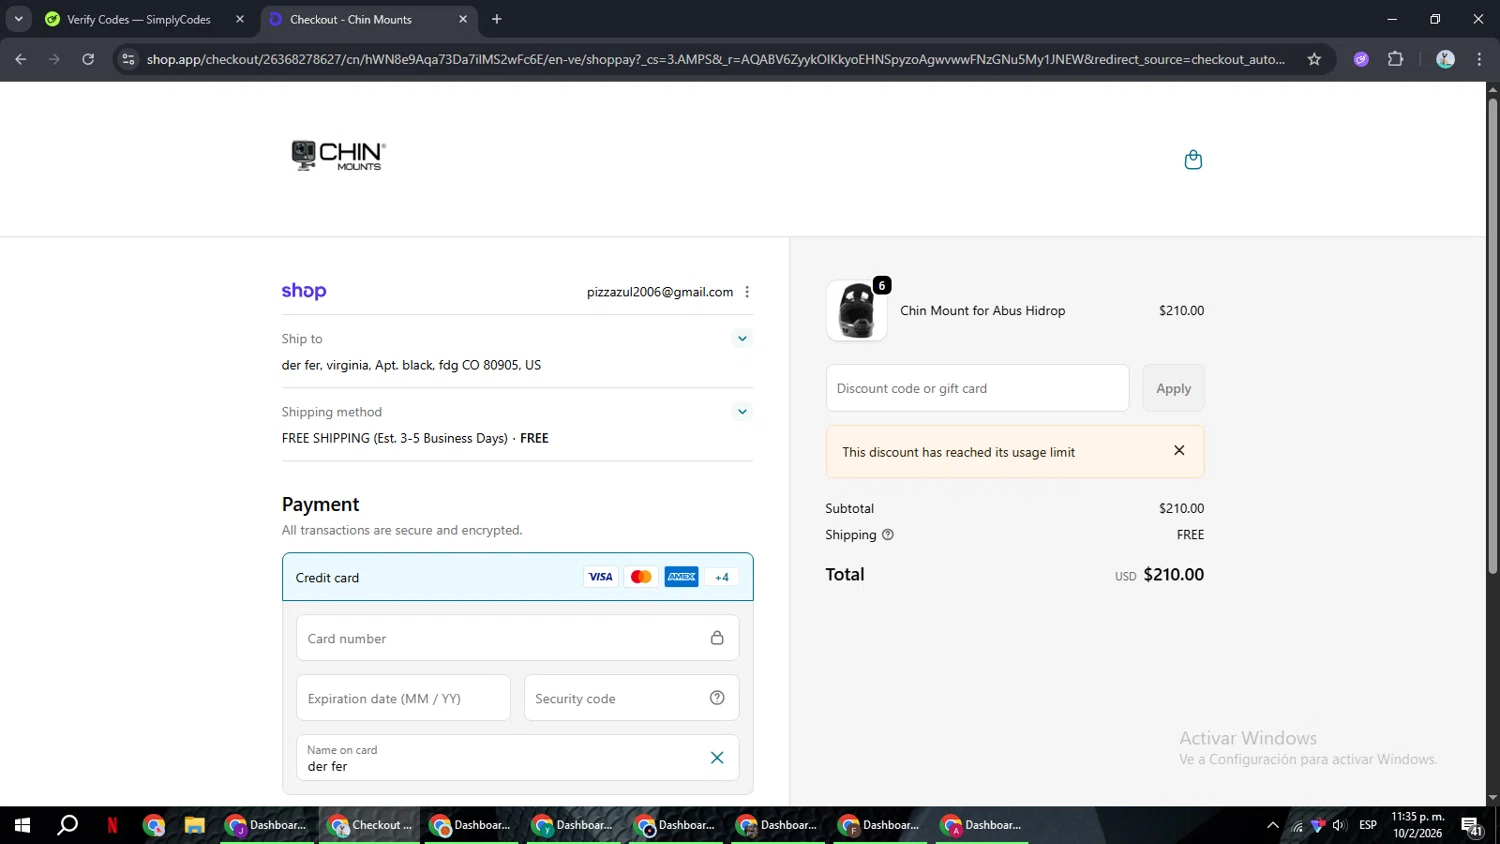Switch to the Checkout taskbar window
1500x844 pixels.
pos(371,825)
